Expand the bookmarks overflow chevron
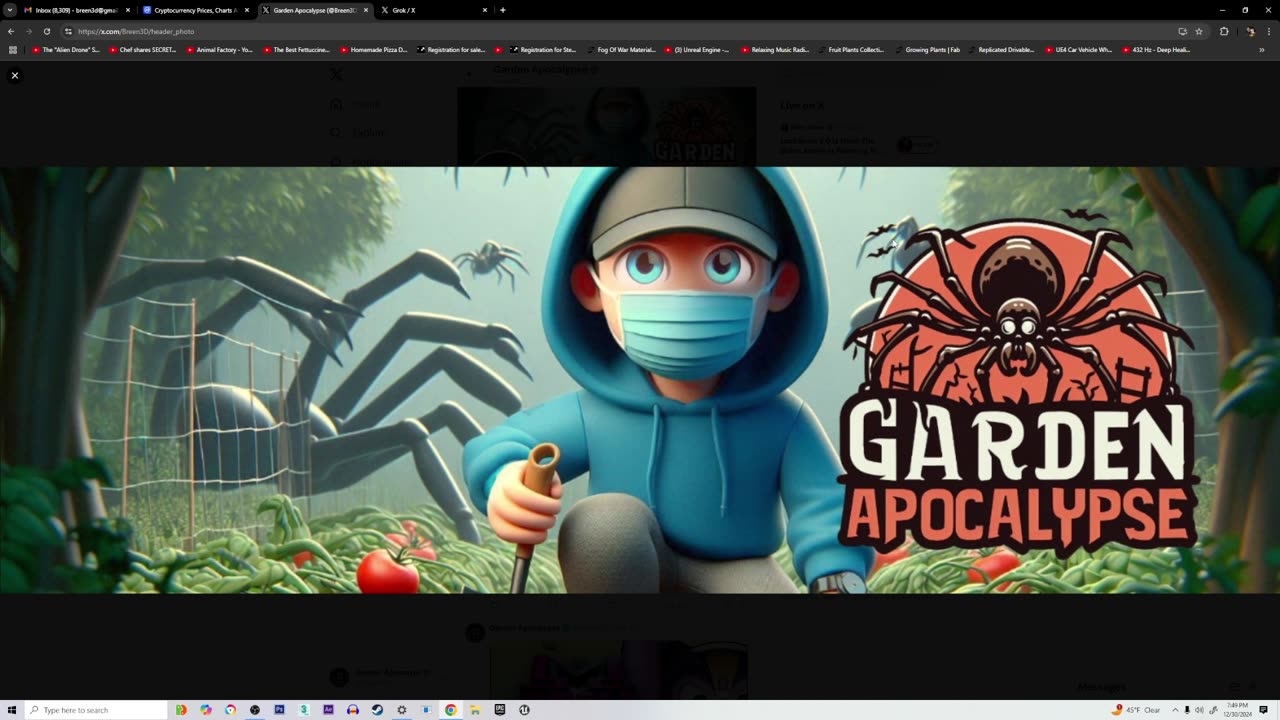This screenshot has height=720, width=1280. 1262,49
